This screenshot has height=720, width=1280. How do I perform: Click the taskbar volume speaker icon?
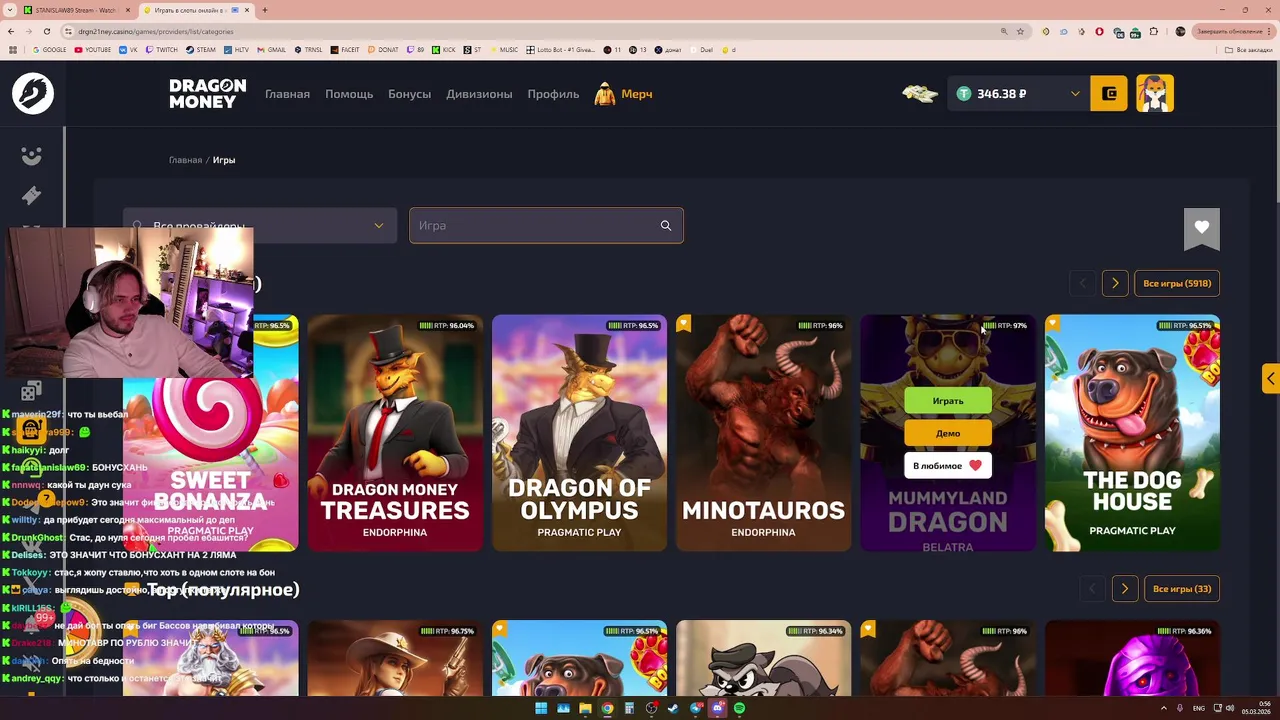[x=1228, y=708]
